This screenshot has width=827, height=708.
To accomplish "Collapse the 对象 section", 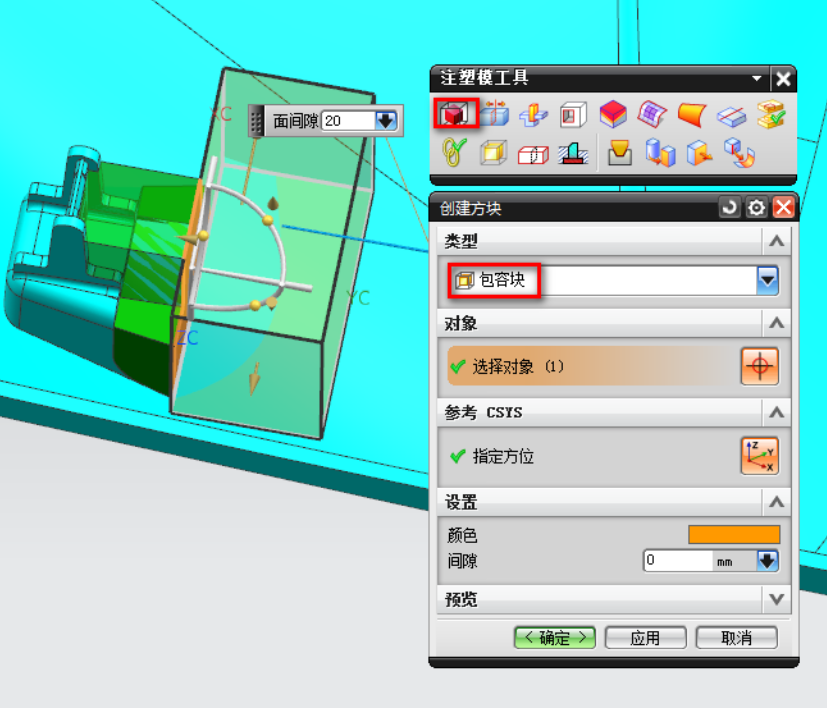I will tap(776, 322).
